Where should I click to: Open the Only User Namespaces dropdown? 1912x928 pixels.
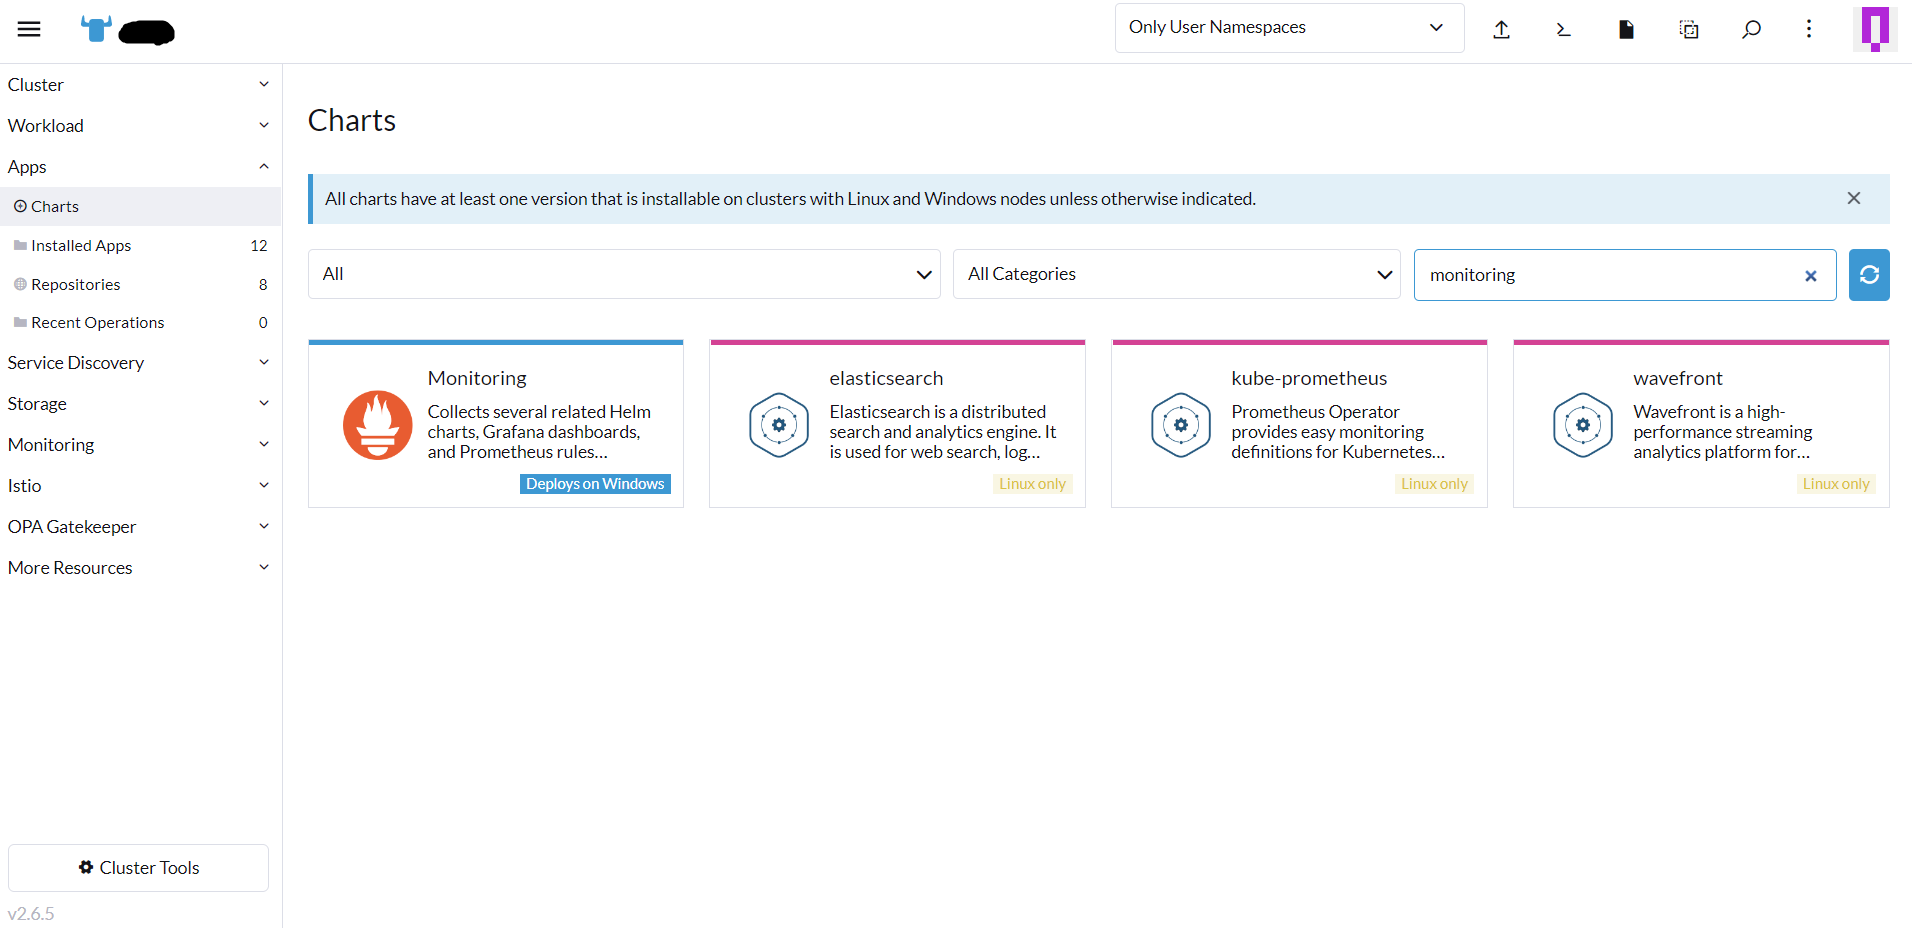(1289, 28)
